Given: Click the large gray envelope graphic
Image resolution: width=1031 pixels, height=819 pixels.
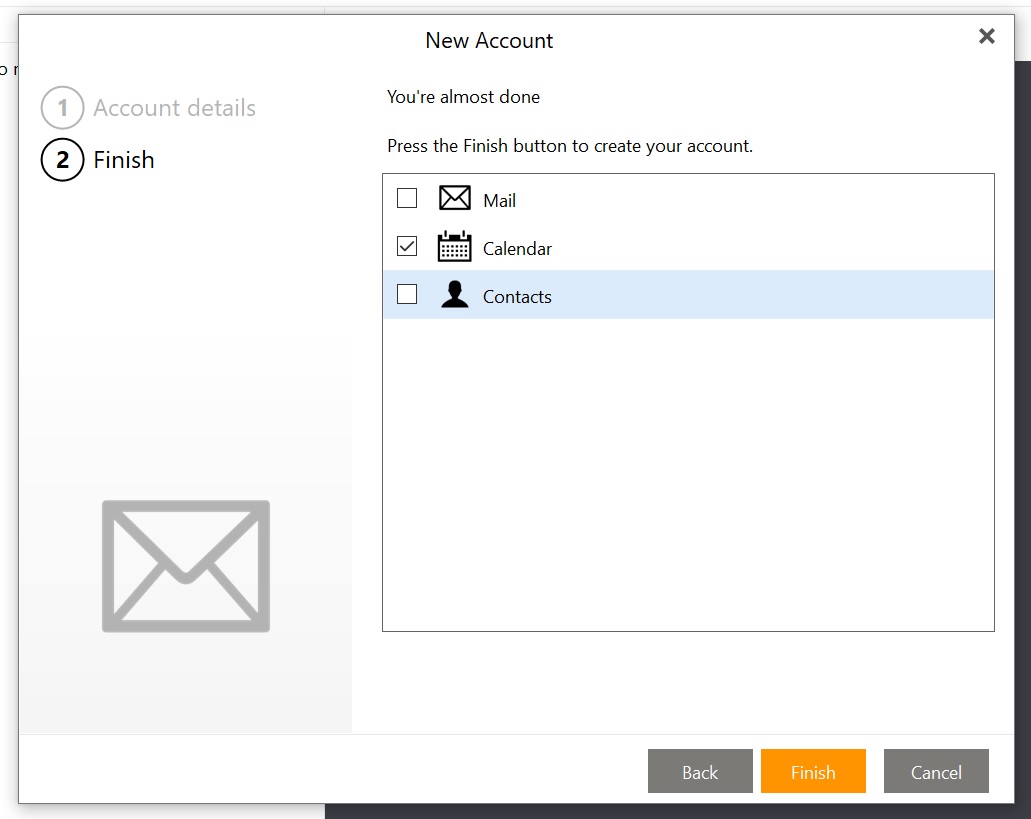Looking at the screenshot, I should click(186, 566).
